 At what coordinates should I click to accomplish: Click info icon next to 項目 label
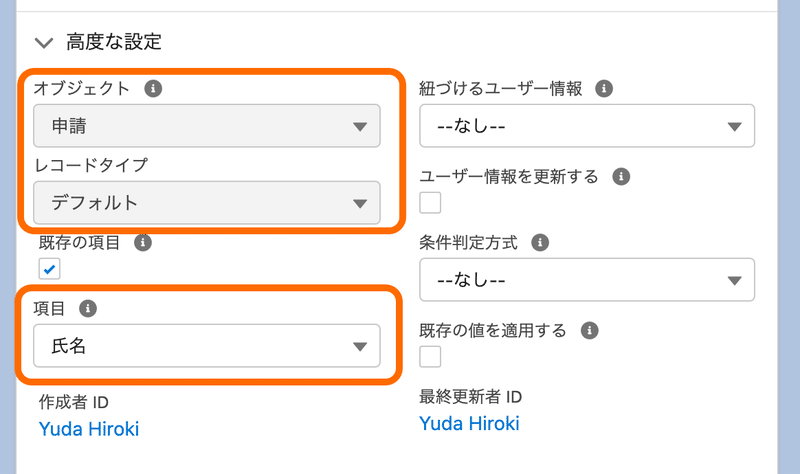pos(88,309)
